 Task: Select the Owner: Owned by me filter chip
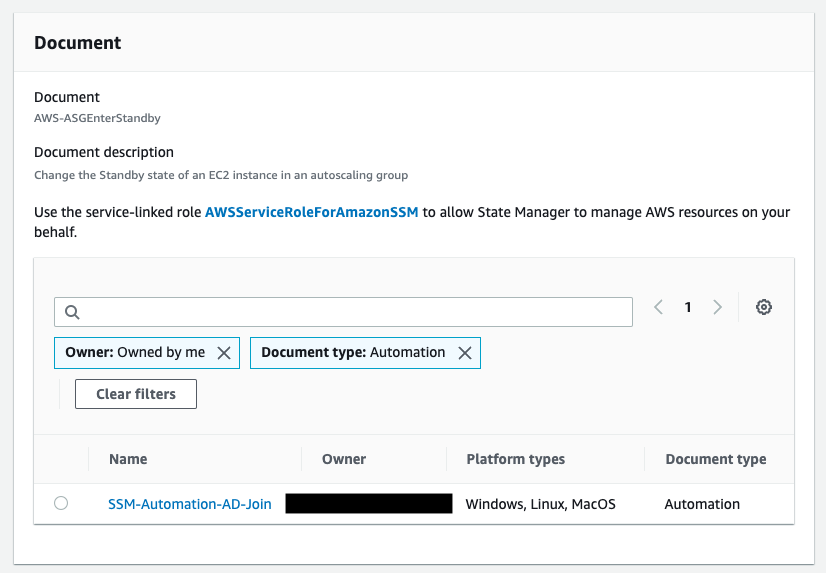point(135,352)
